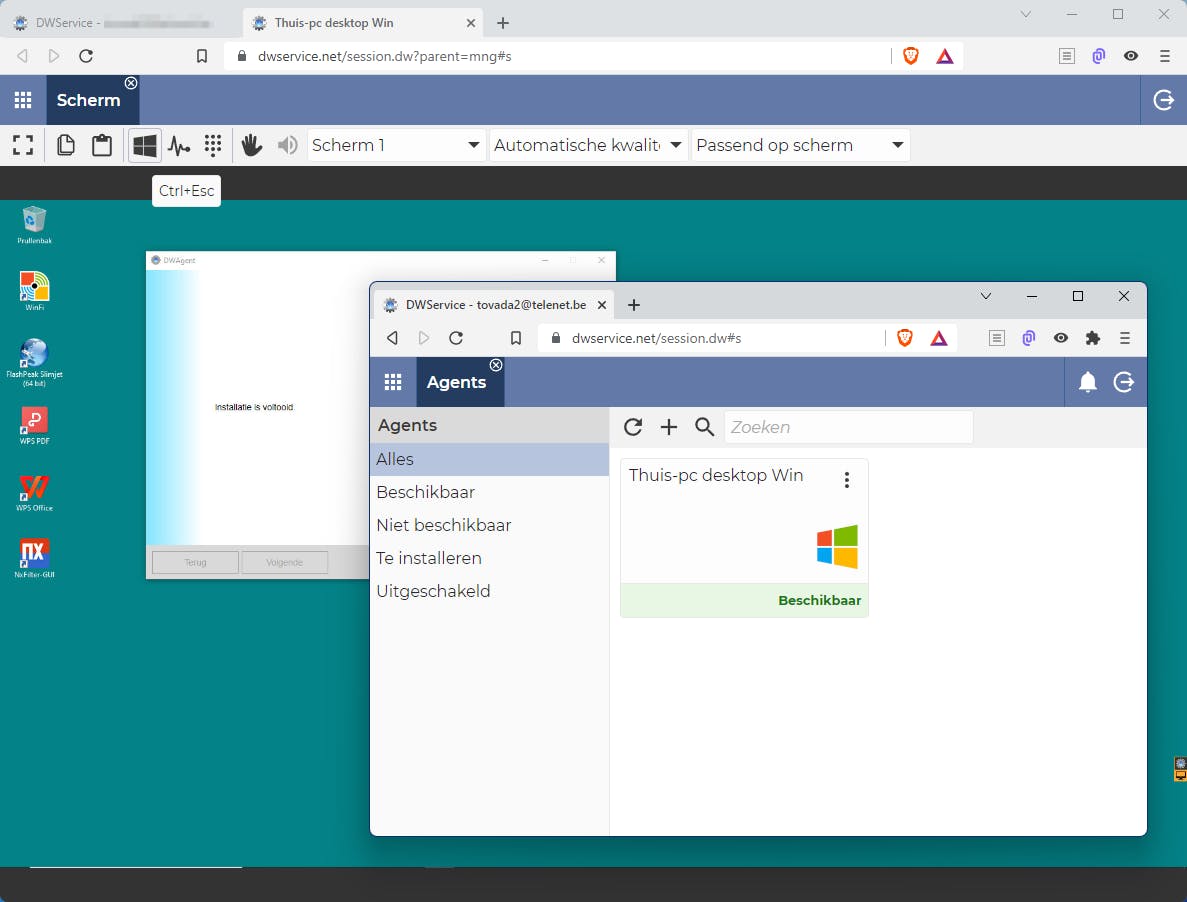Expand the inner browser tab search chevron
Screen dimensions: 1187x902
[986, 296]
